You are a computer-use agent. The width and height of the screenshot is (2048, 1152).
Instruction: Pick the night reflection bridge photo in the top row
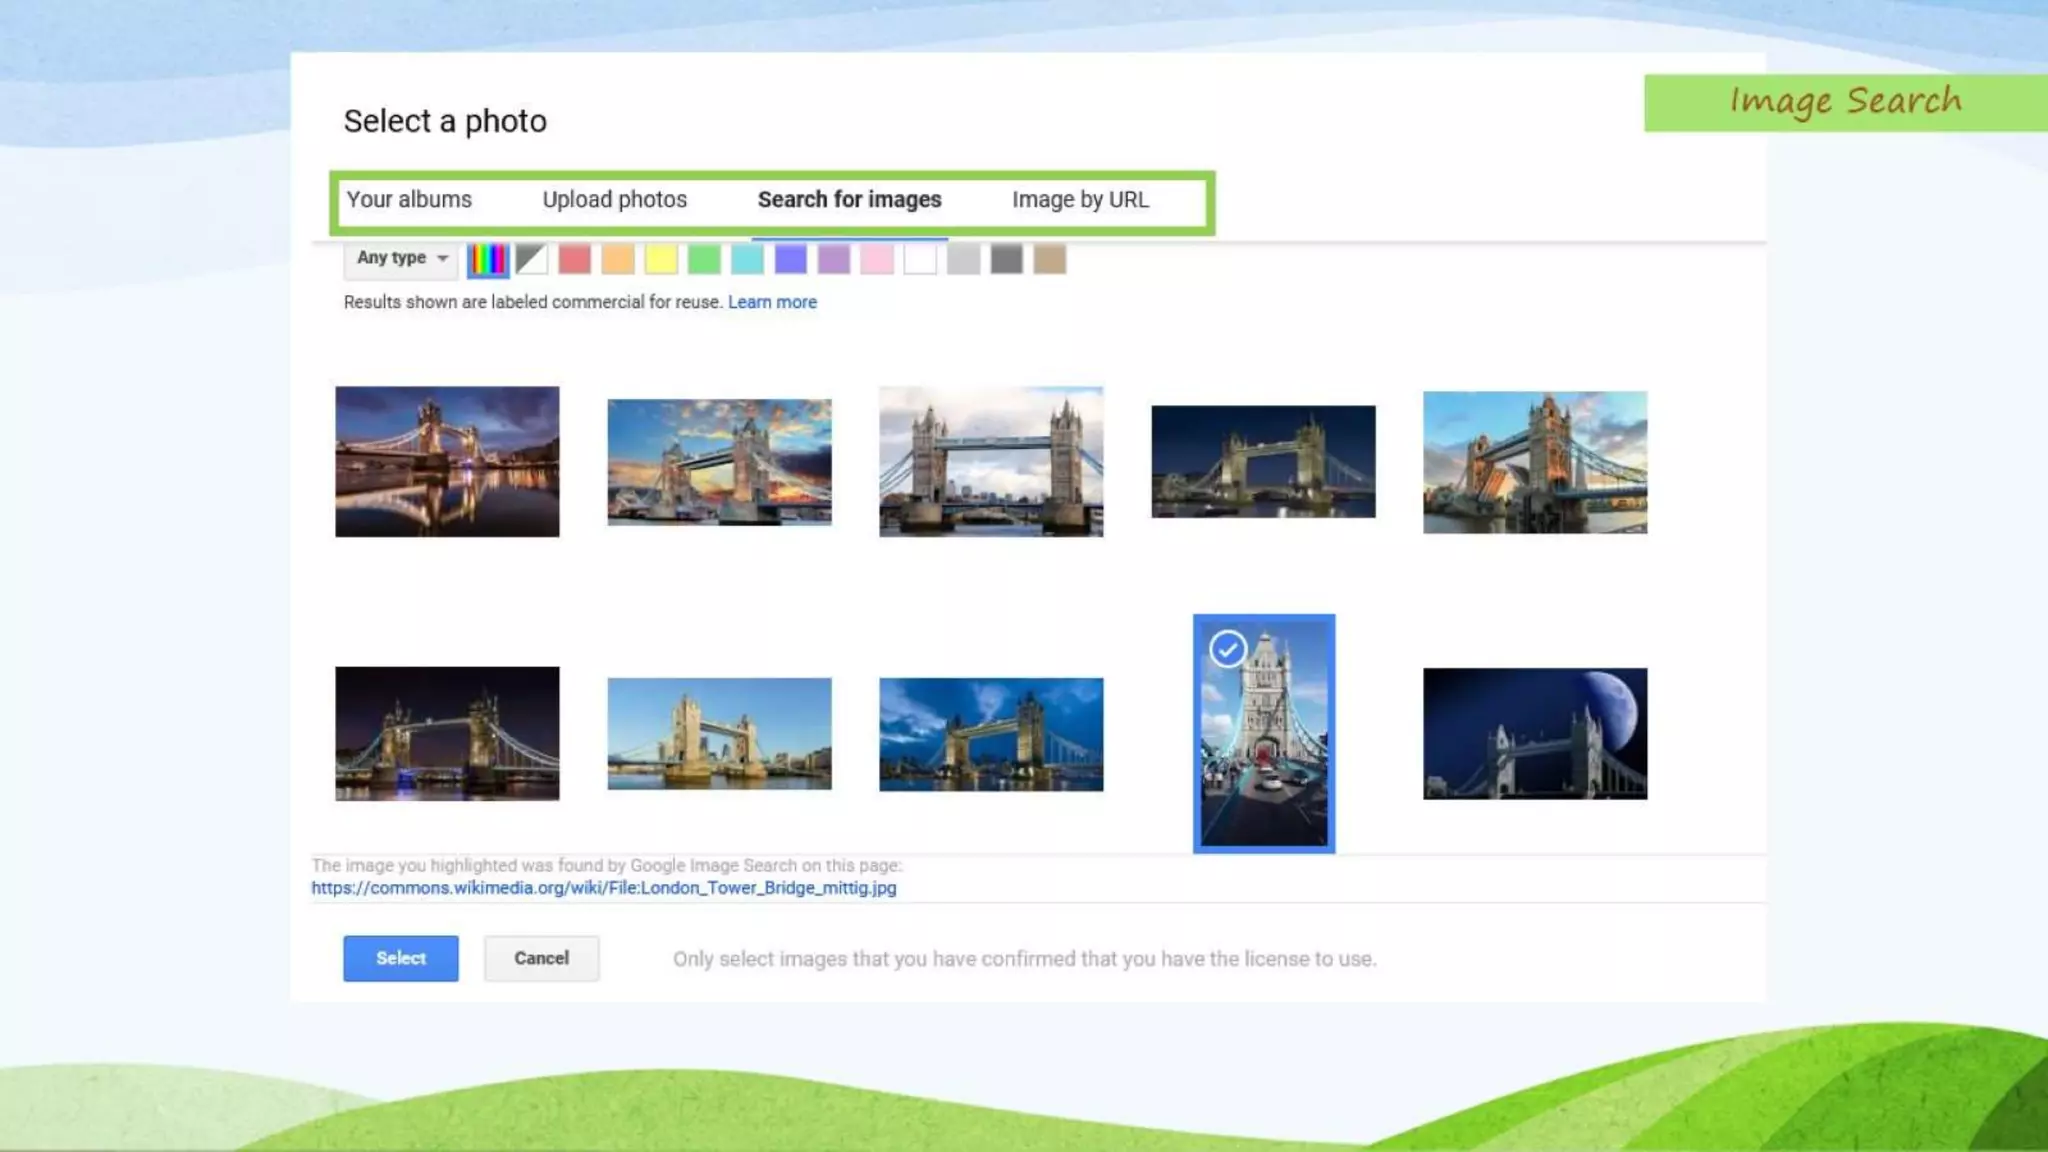447,462
